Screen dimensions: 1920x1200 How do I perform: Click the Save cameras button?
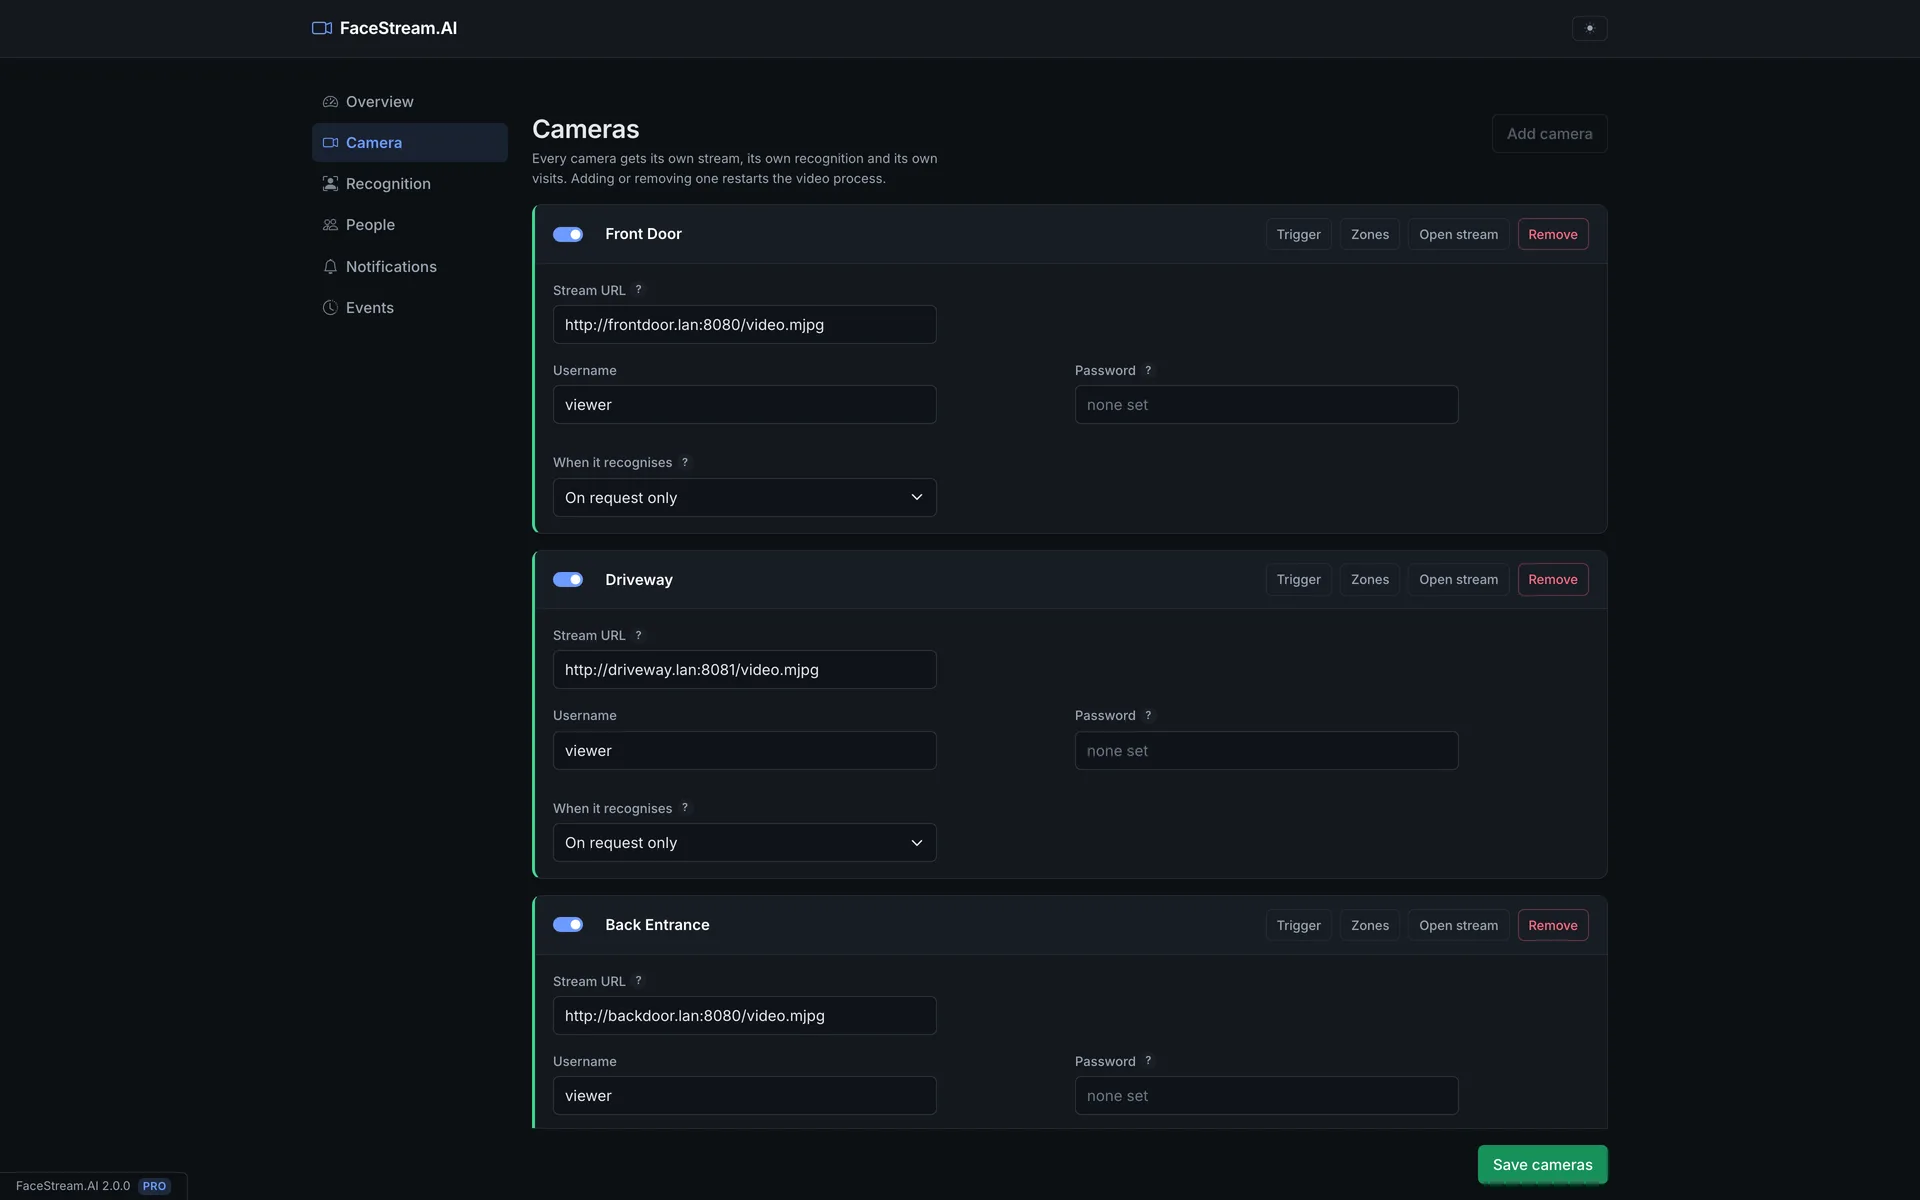pos(1542,1165)
